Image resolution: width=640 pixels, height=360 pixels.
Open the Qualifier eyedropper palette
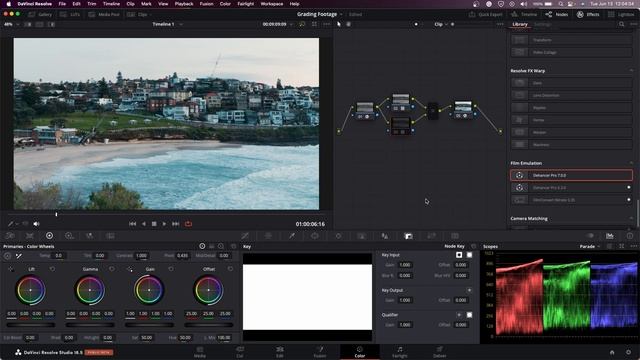point(292,236)
